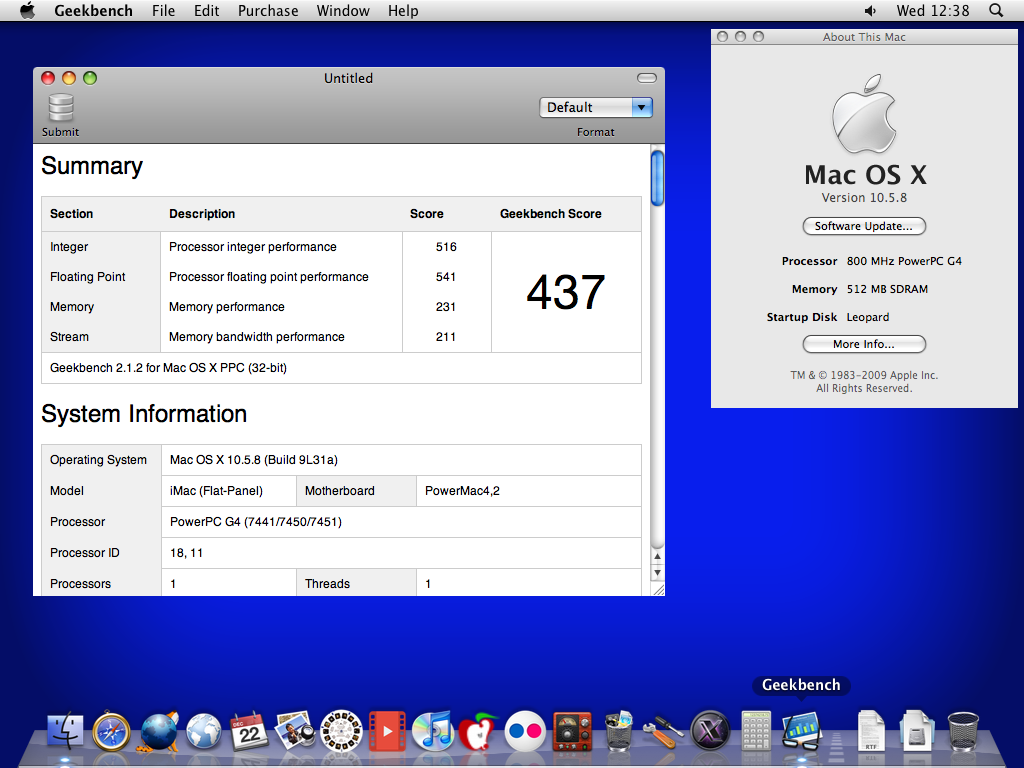Click the vertical scrollbar thumb in Geekbench window
Screen dimensions: 1024x768
click(658, 178)
